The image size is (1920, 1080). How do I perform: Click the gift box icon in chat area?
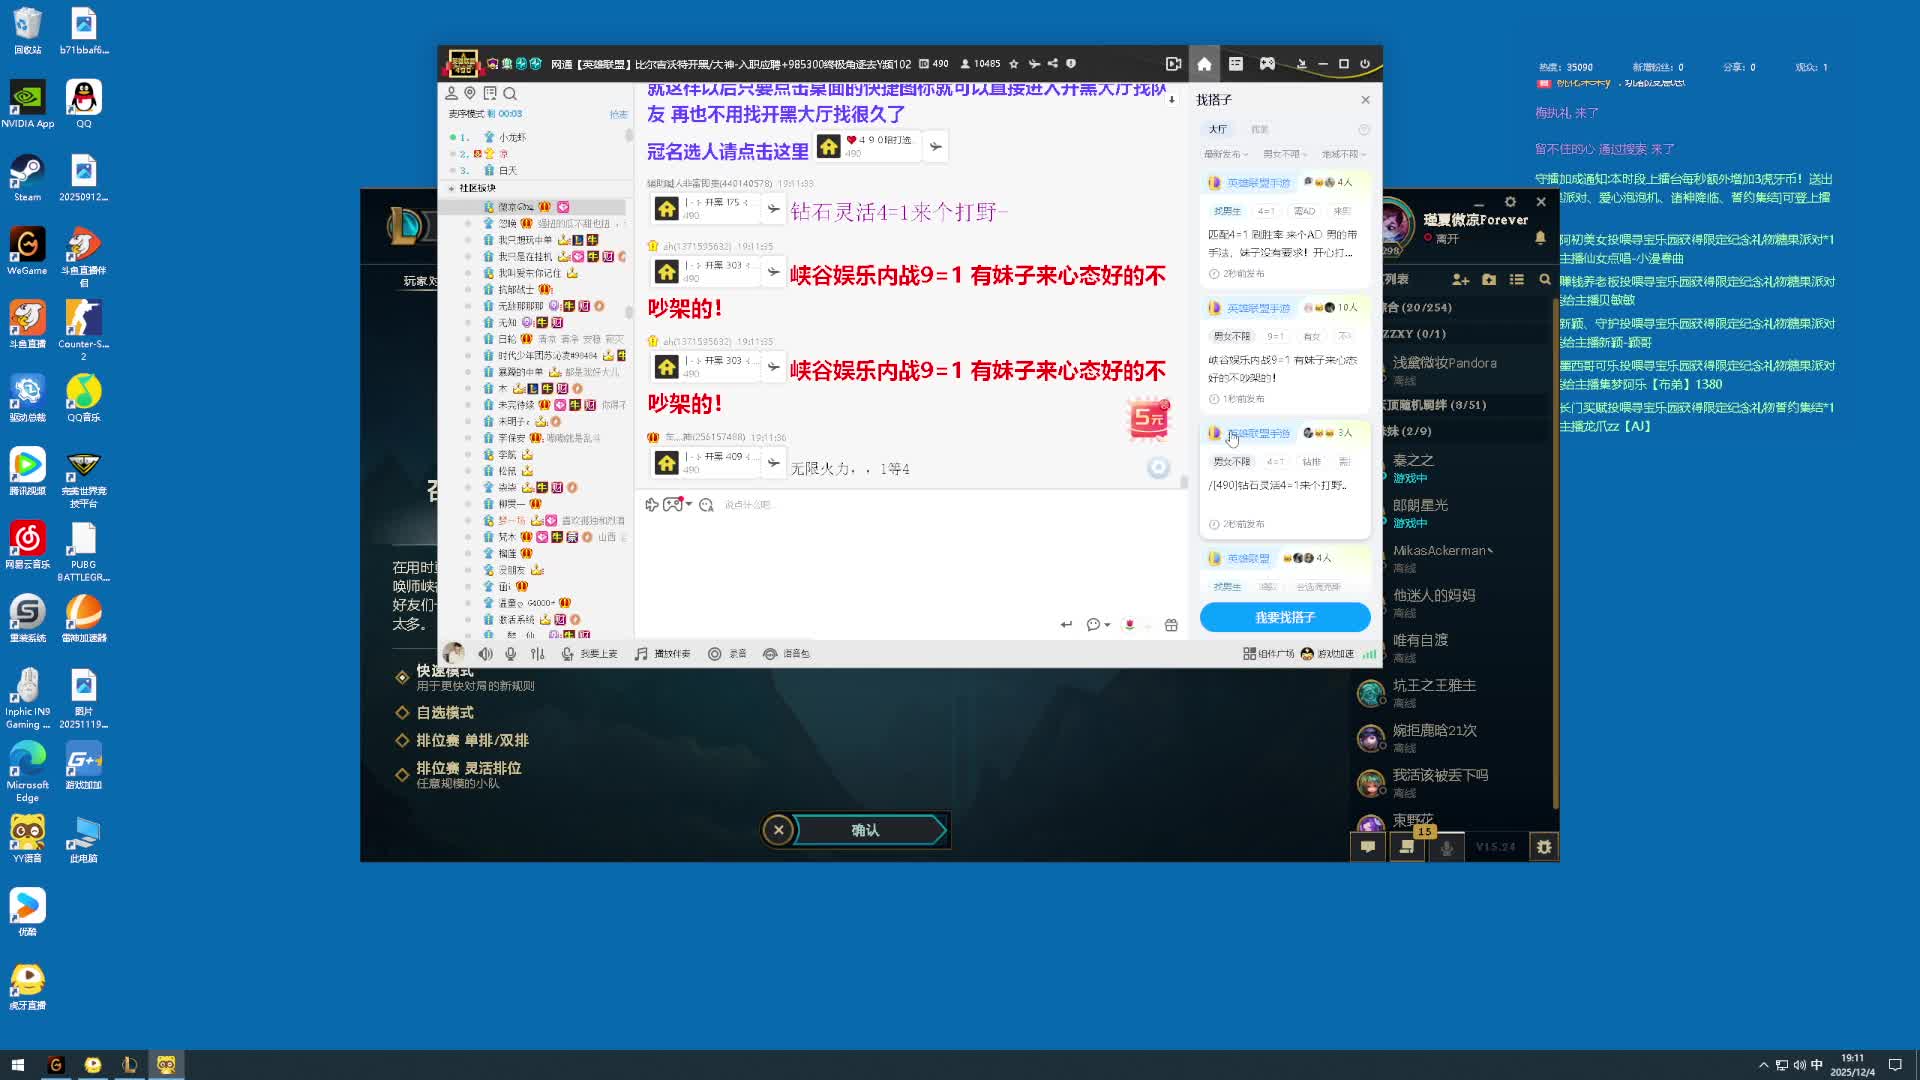coord(1171,625)
